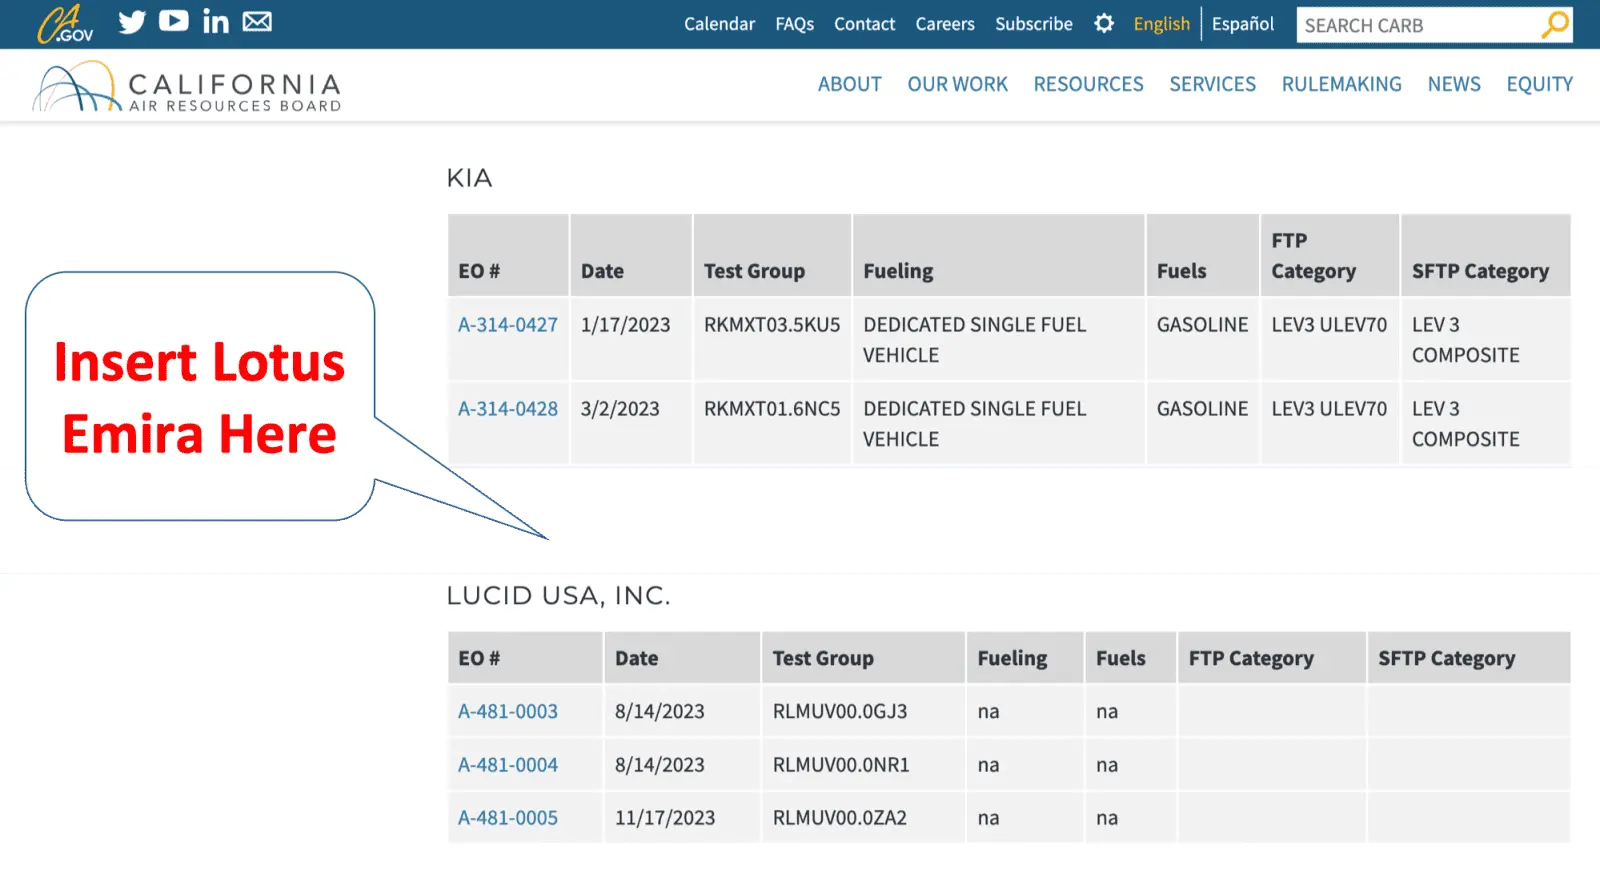Open the settings gear icon
The image size is (1600, 883).
pos(1104,24)
